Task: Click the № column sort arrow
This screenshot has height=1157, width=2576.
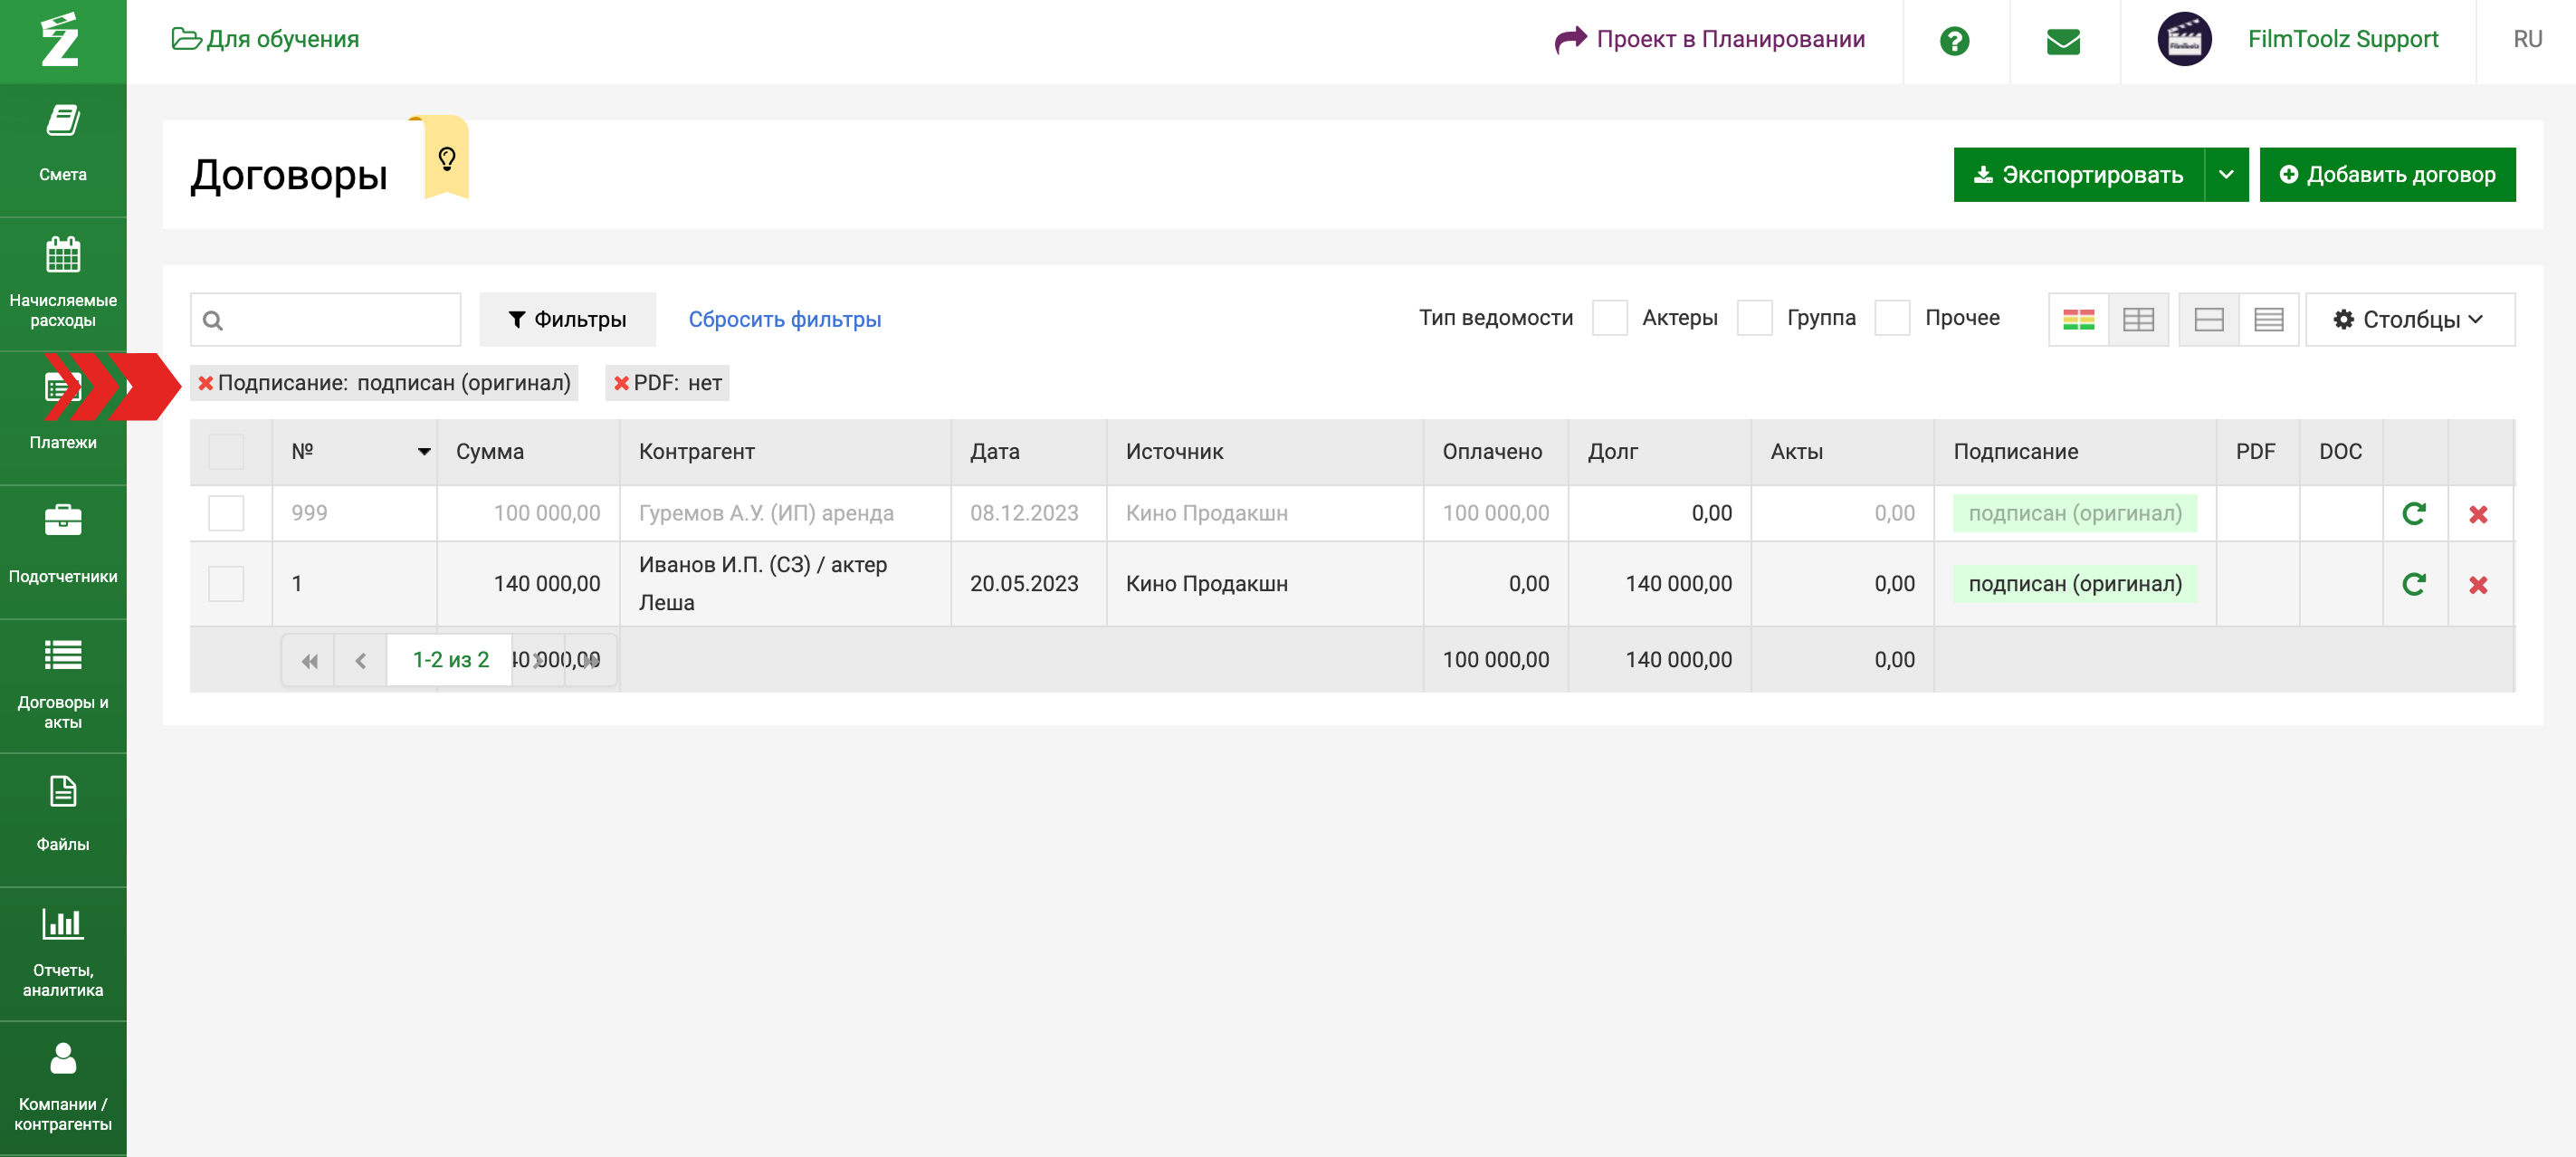Action: click(x=424, y=452)
